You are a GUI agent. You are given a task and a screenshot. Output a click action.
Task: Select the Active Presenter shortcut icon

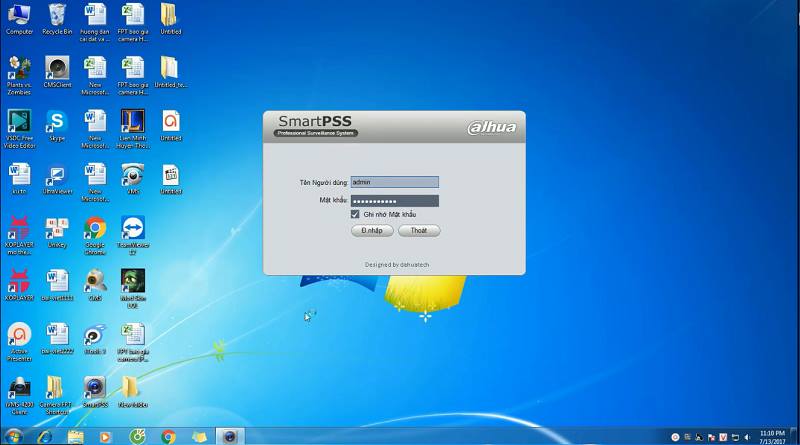[19, 342]
